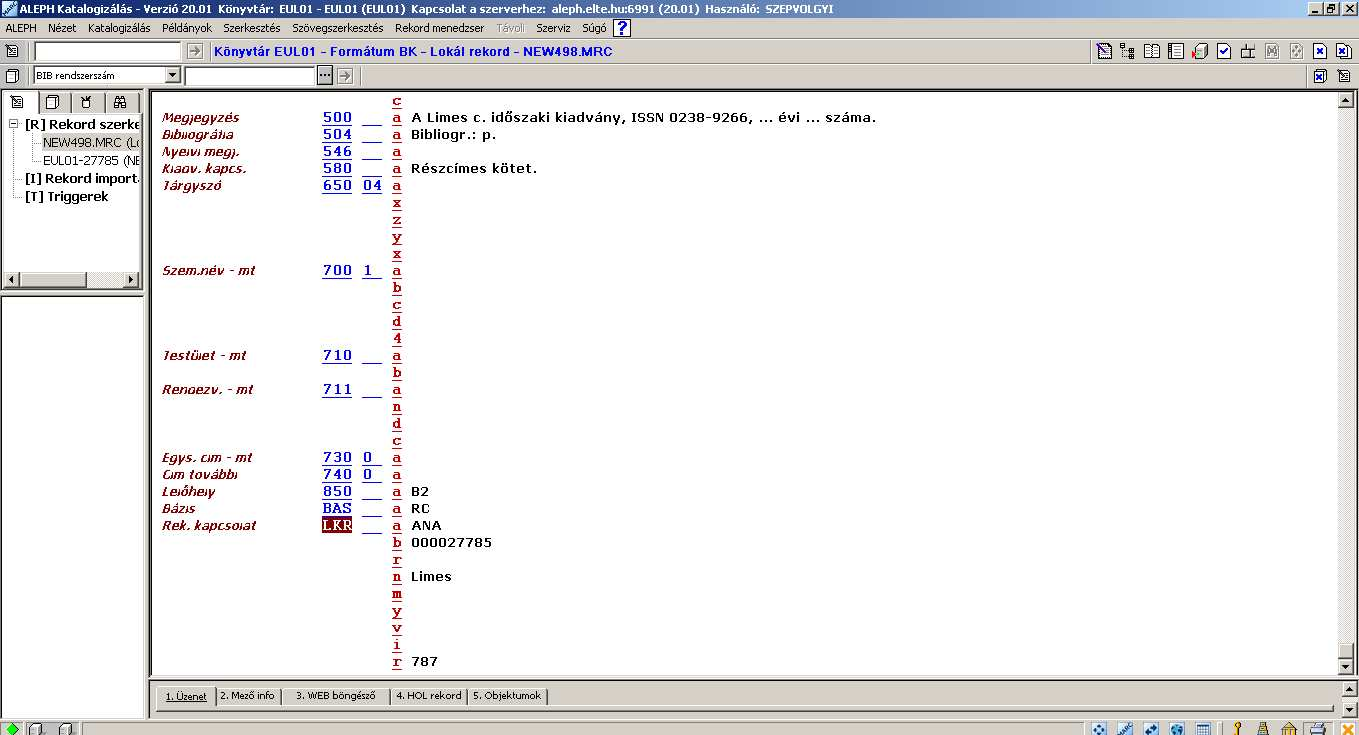This screenshot has width=1359, height=735.
Task: Click the check record checkmark icon
Action: click(1224, 51)
